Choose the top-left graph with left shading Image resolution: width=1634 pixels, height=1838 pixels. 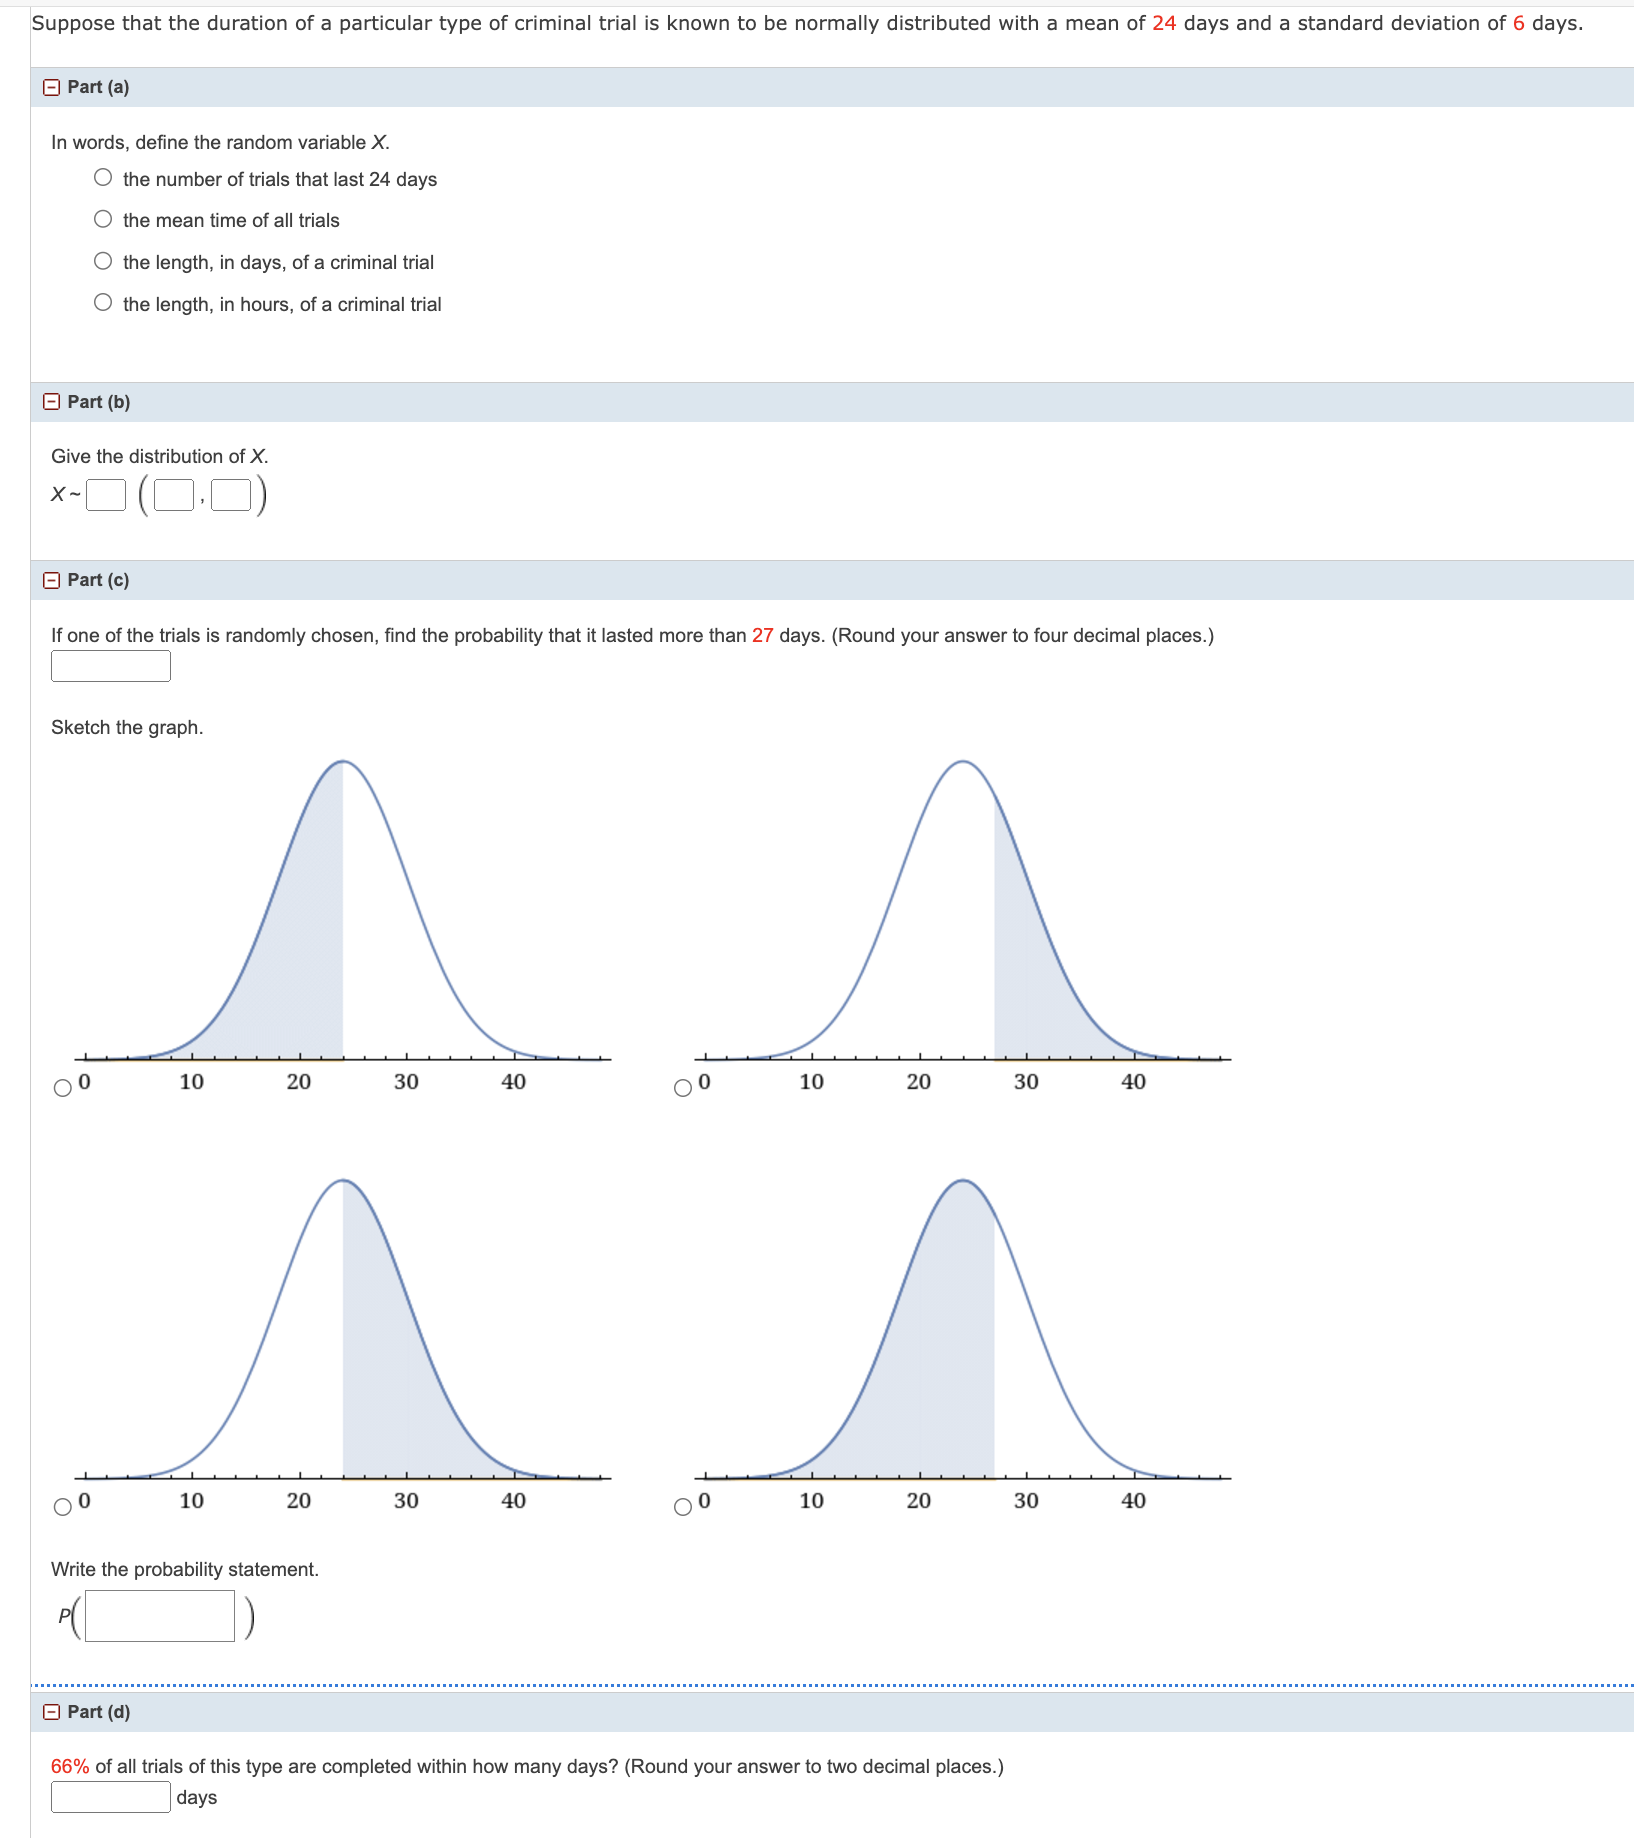[63, 1086]
